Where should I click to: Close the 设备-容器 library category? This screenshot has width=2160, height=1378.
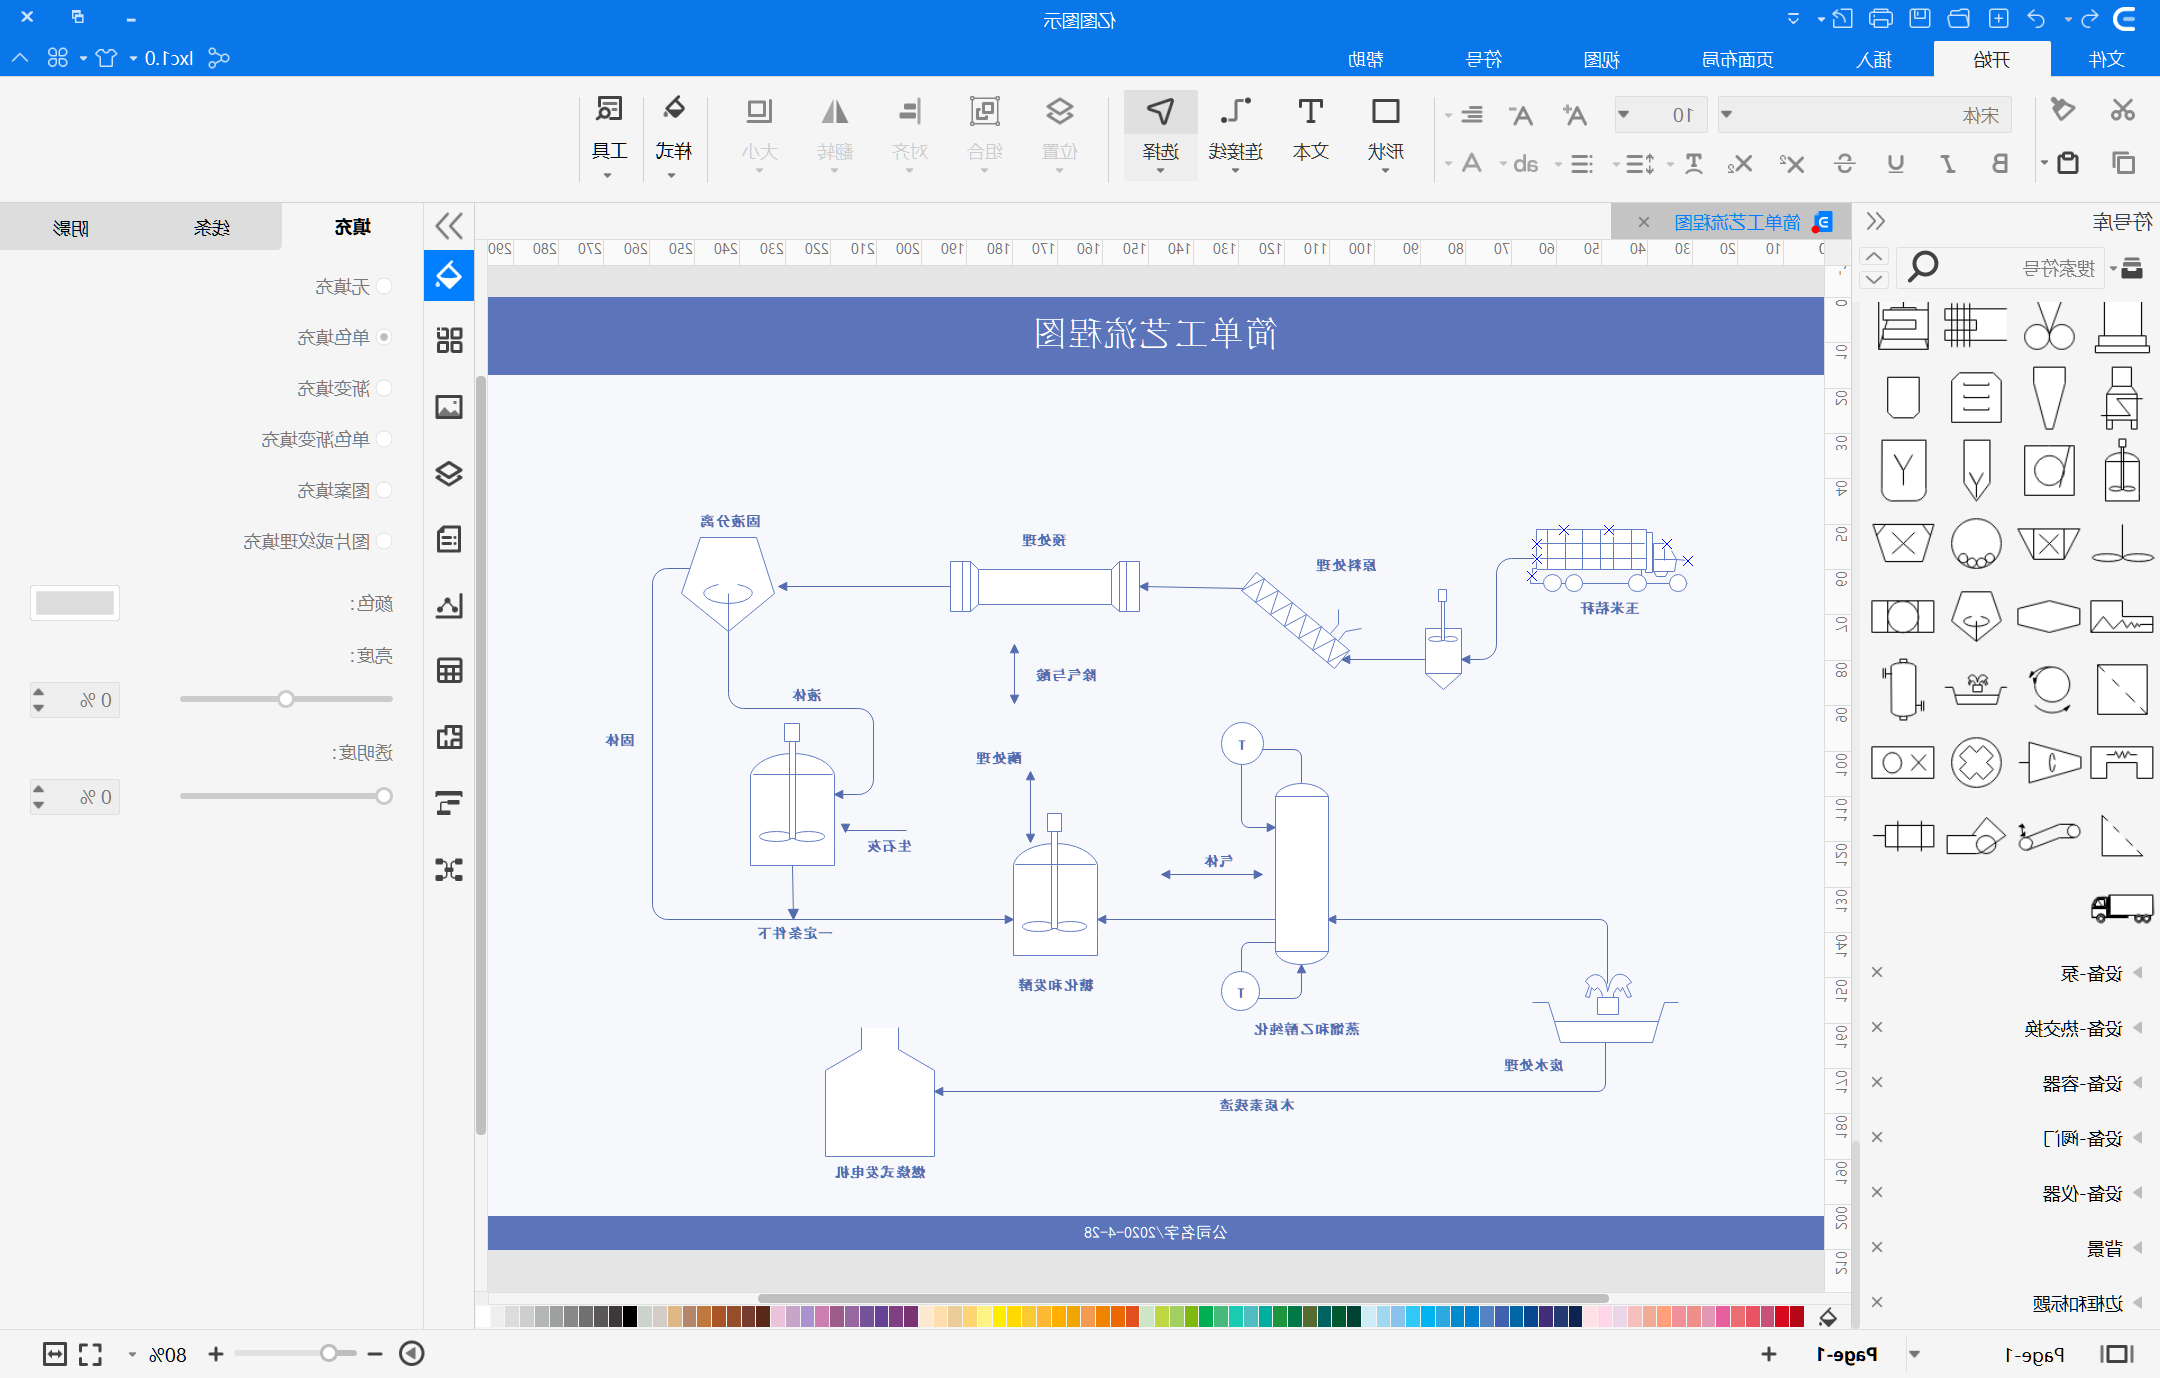(1877, 1082)
